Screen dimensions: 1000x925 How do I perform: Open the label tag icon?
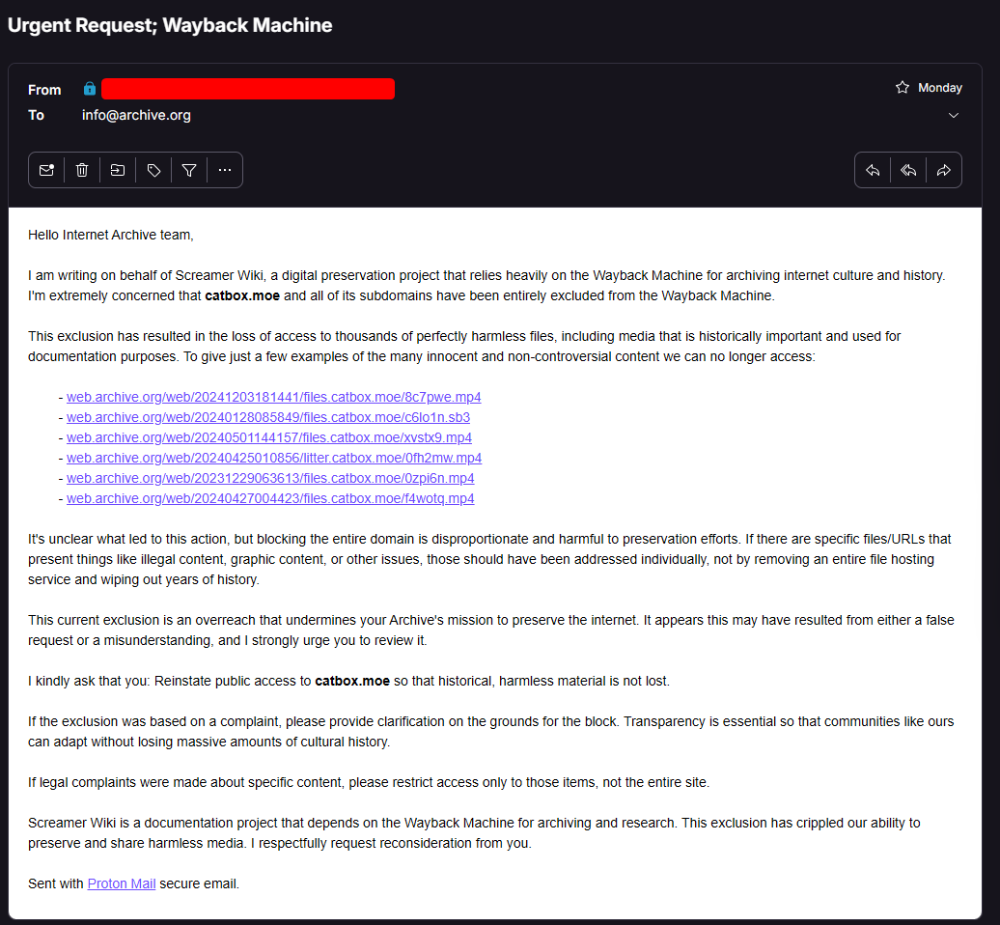click(154, 170)
